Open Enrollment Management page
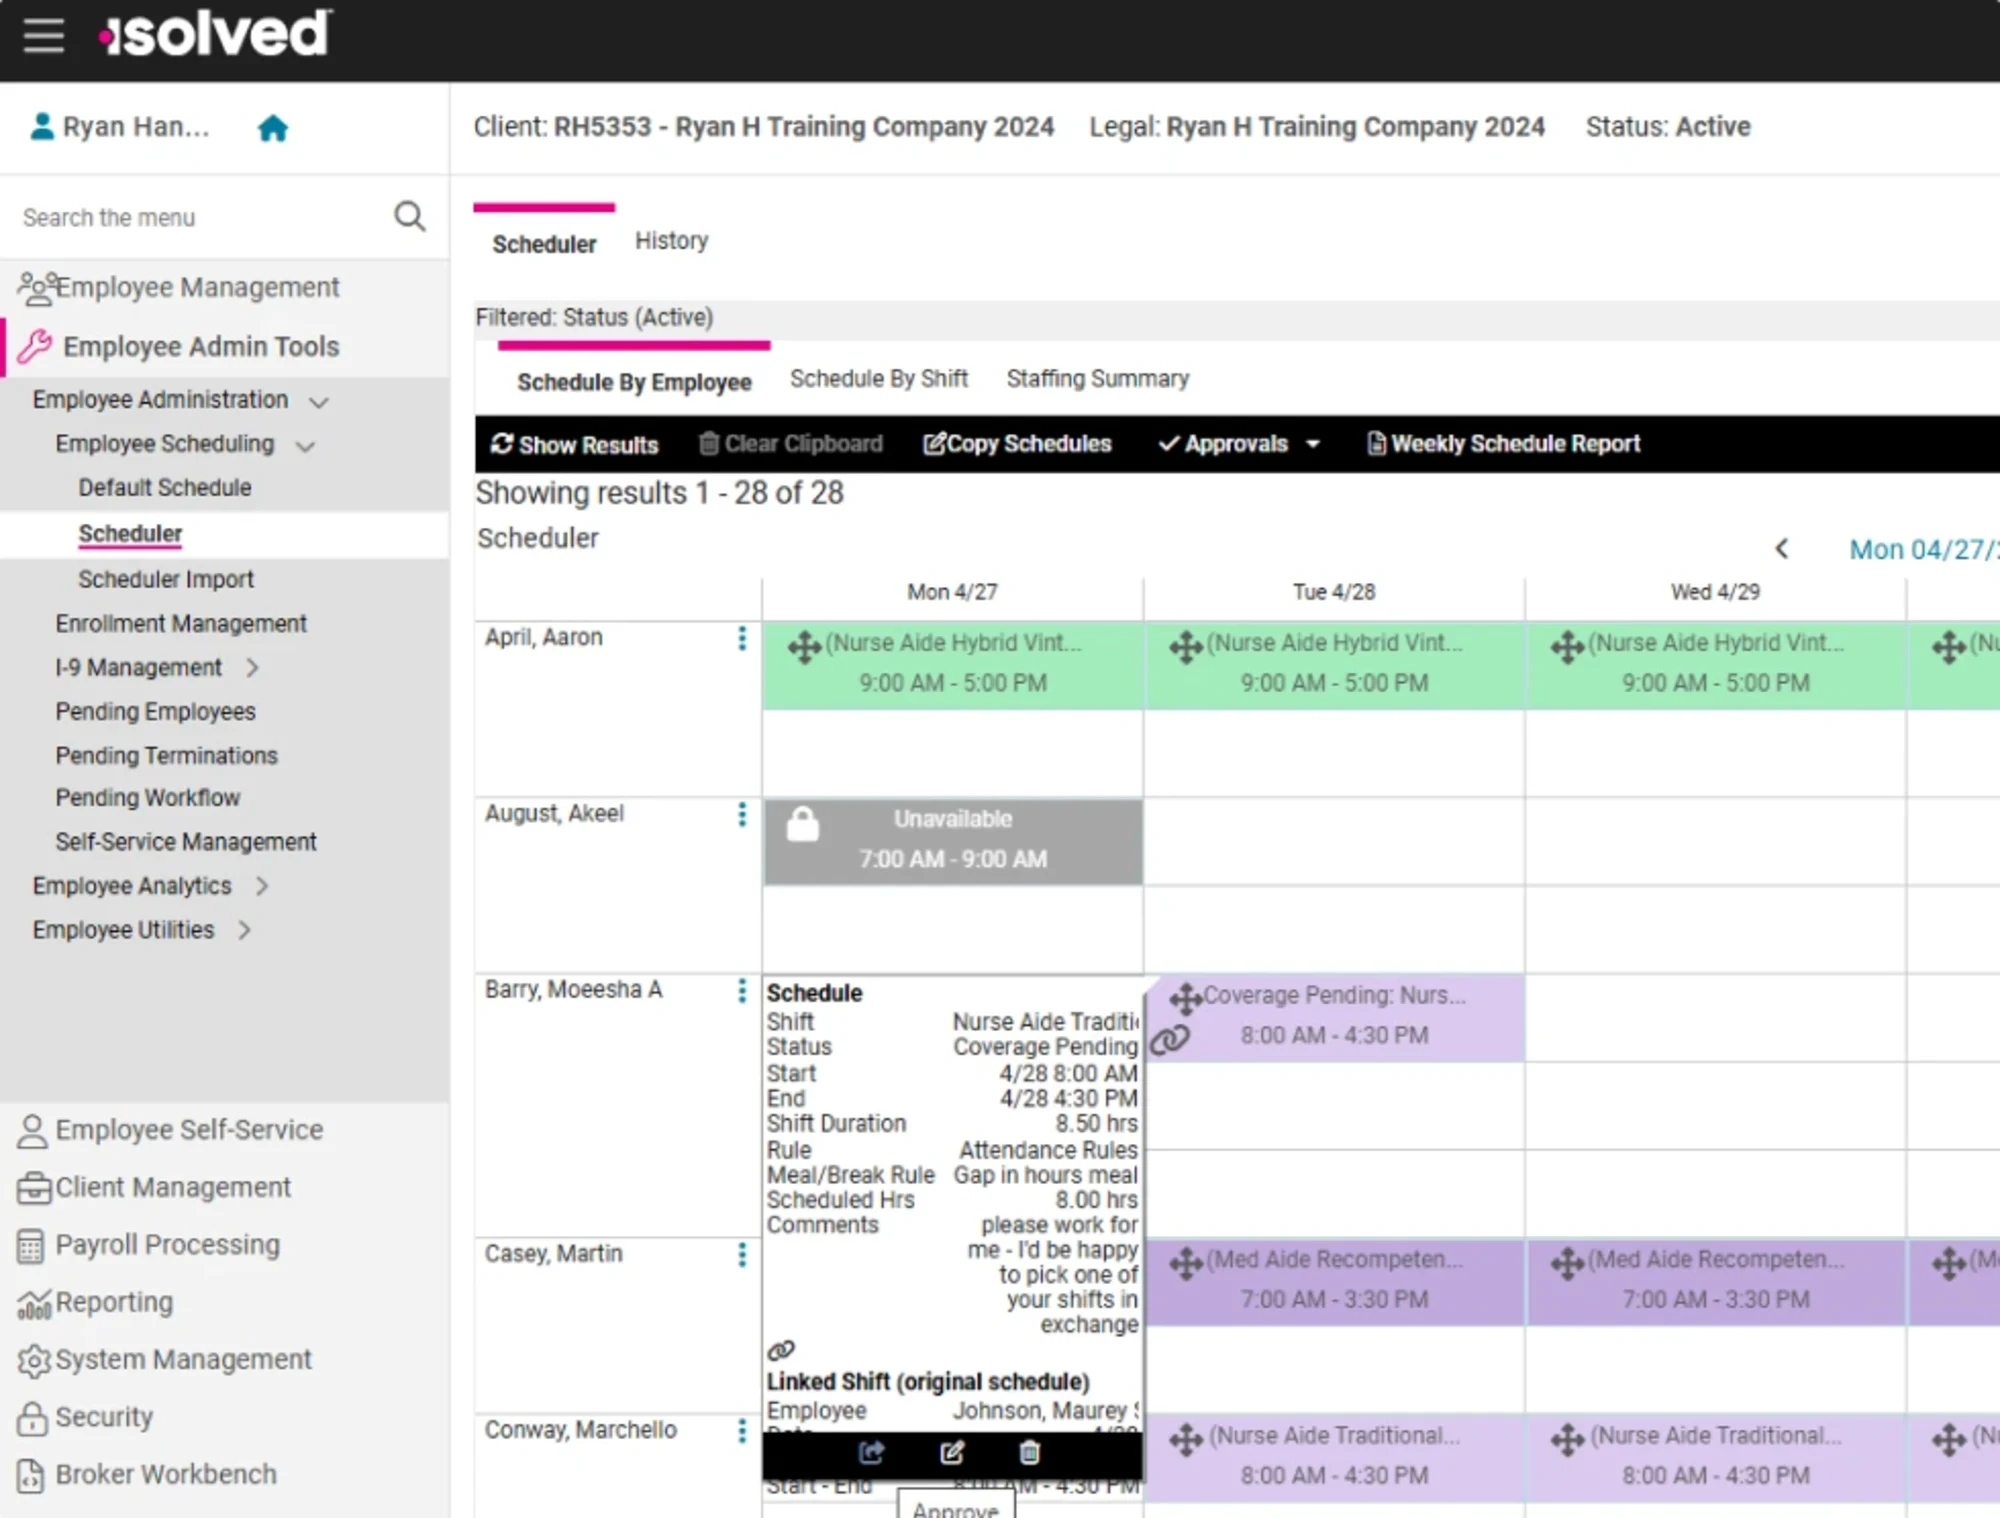The width and height of the screenshot is (2000, 1518). [181, 624]
